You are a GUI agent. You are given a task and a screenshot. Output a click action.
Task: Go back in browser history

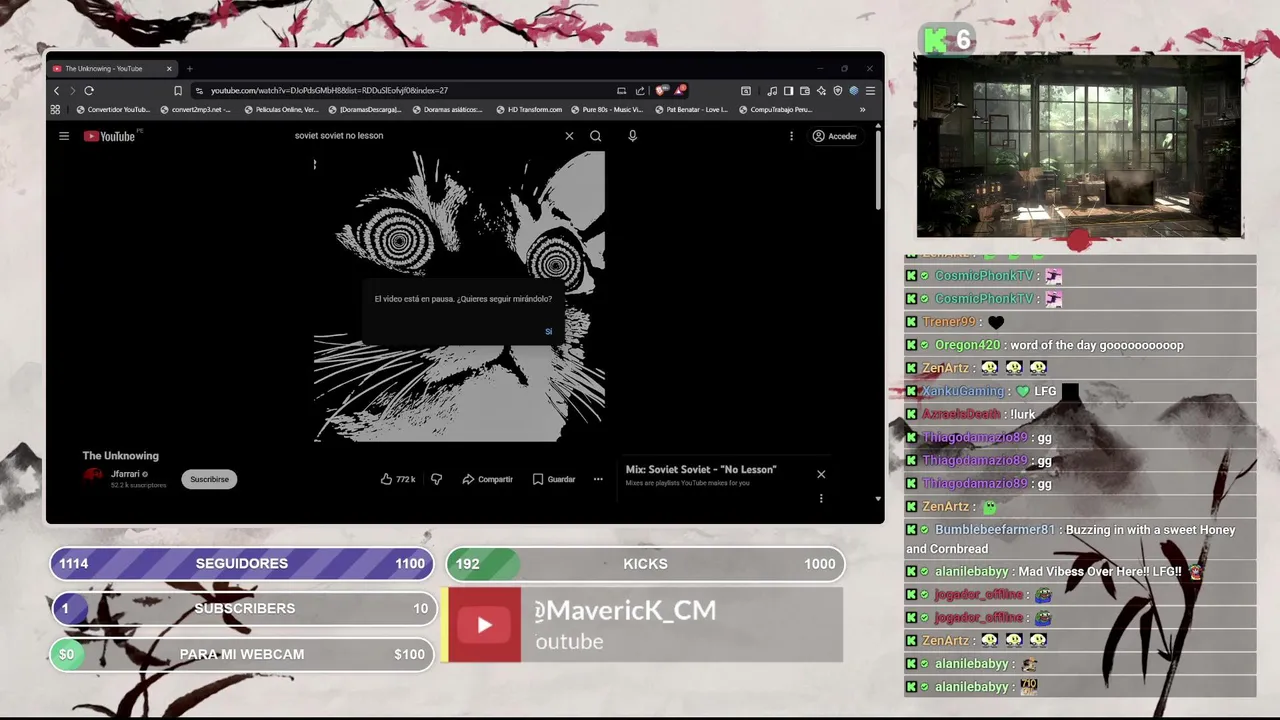[56, 90]
